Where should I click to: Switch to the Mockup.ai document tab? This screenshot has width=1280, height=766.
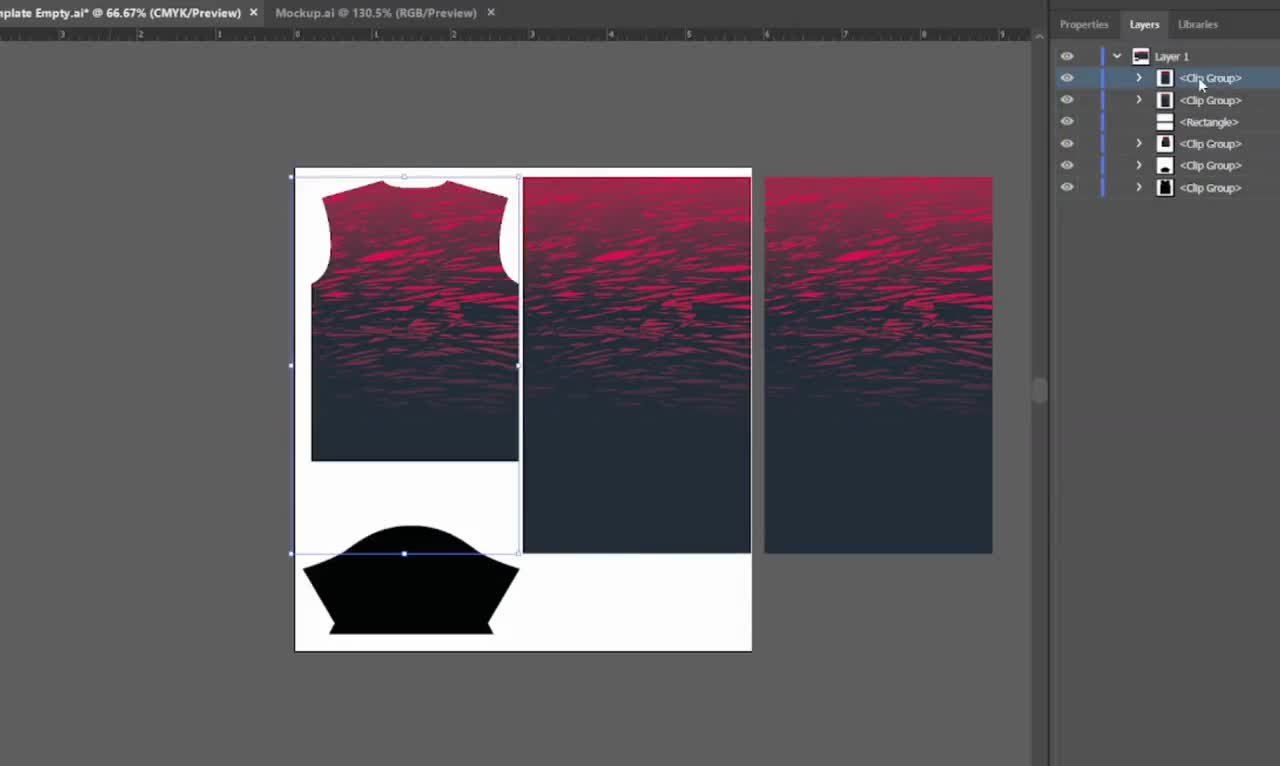[375, 13]
